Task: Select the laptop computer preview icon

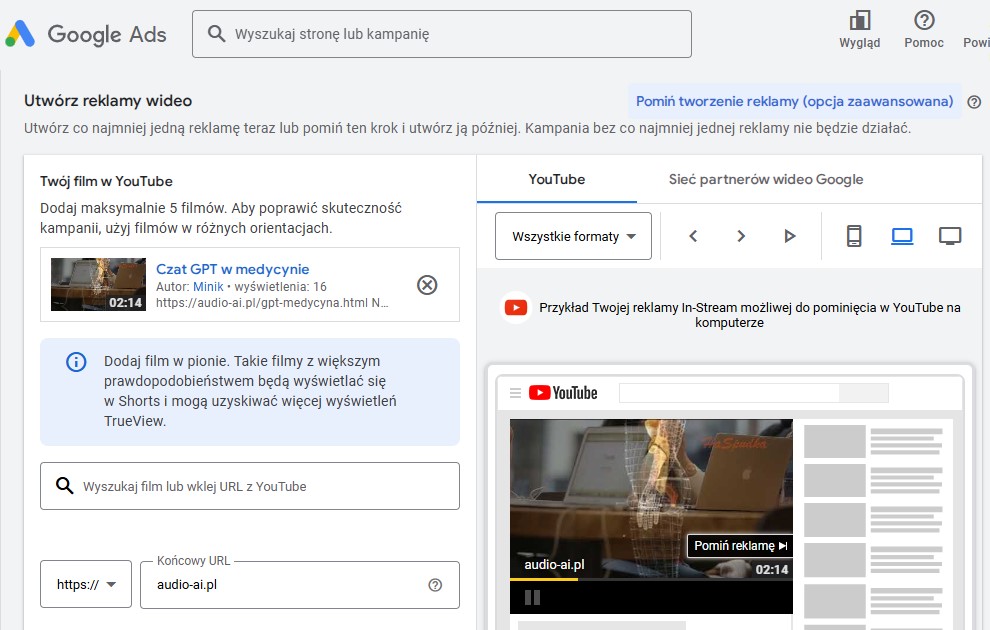Action: [x=902, y=236]
